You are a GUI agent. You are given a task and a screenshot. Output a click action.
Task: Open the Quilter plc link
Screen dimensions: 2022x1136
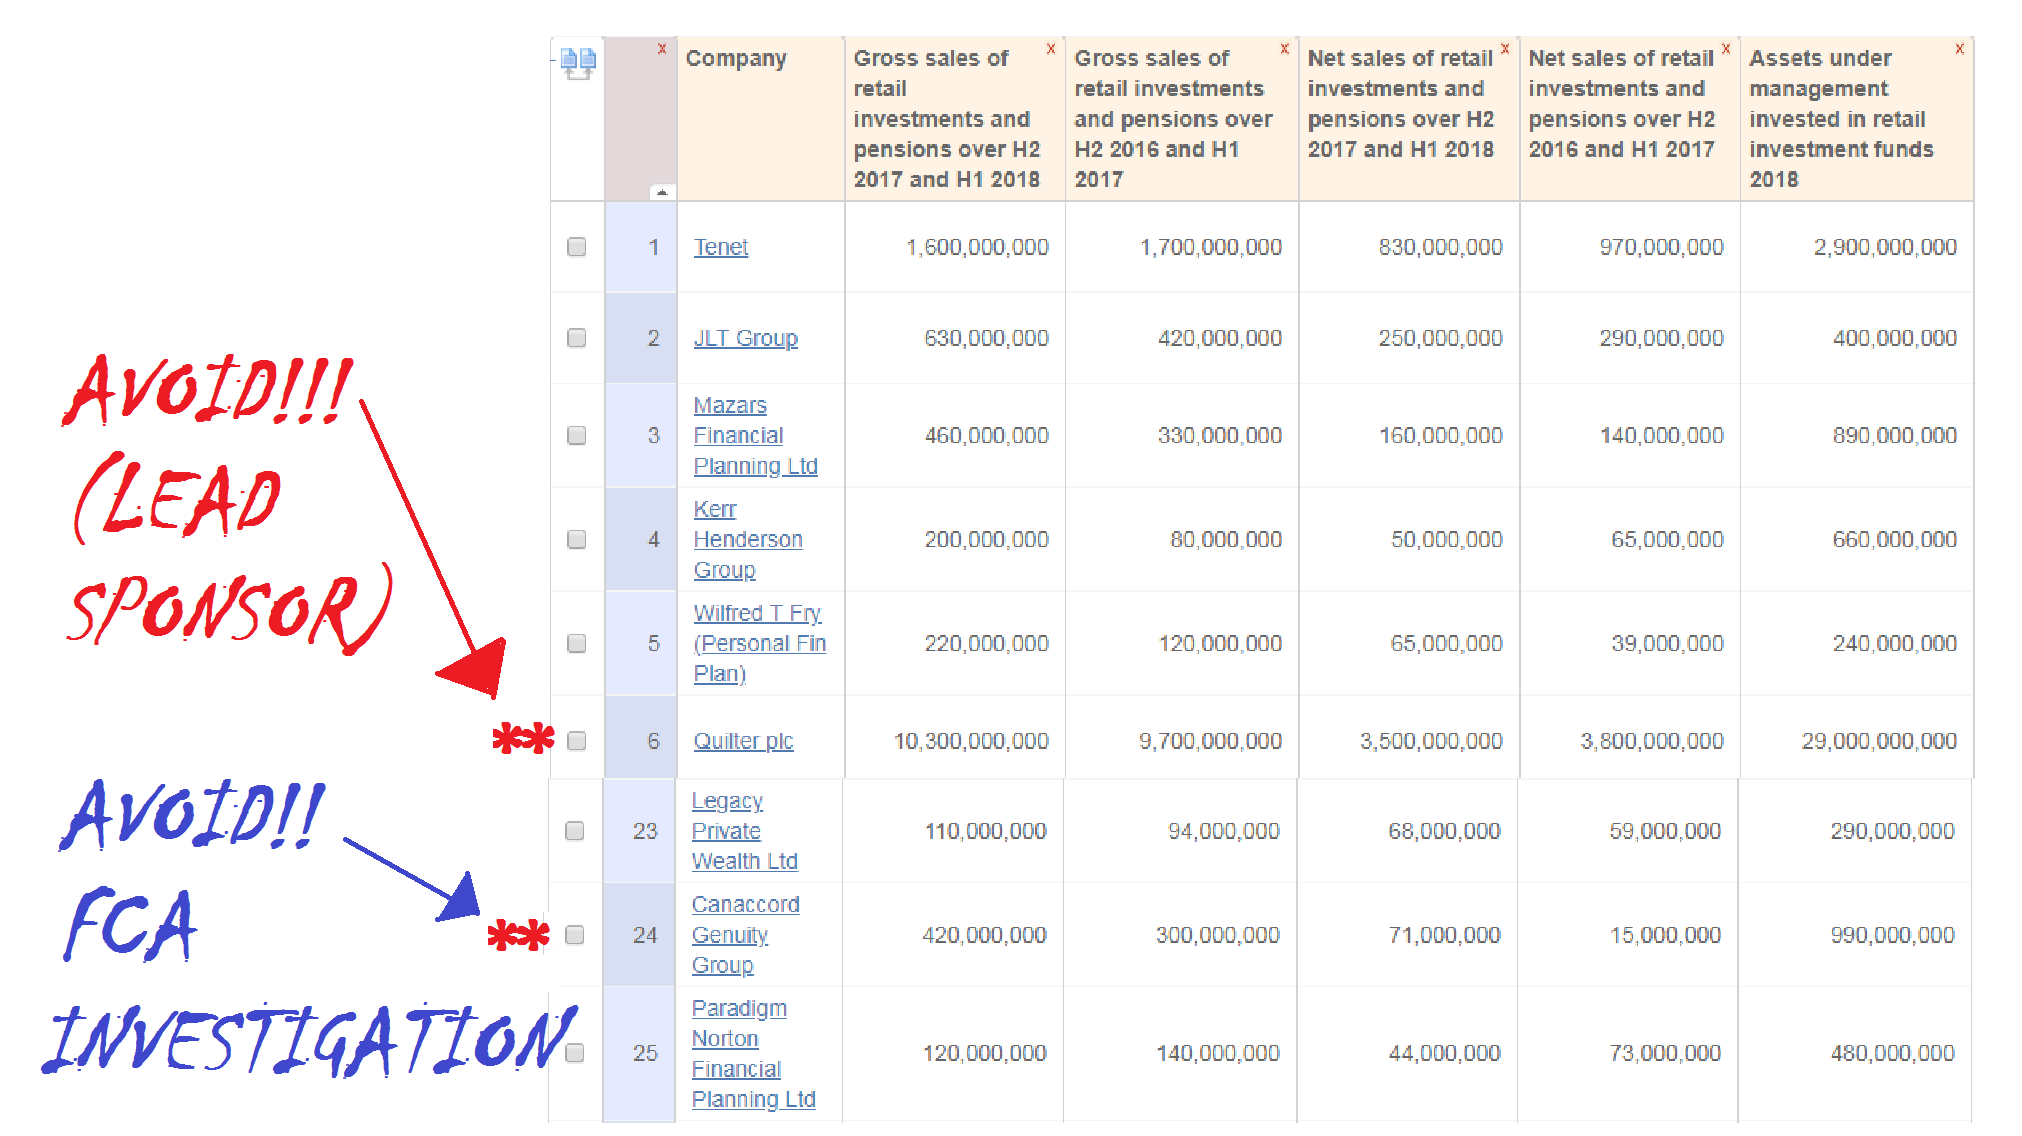coord(743,741)
